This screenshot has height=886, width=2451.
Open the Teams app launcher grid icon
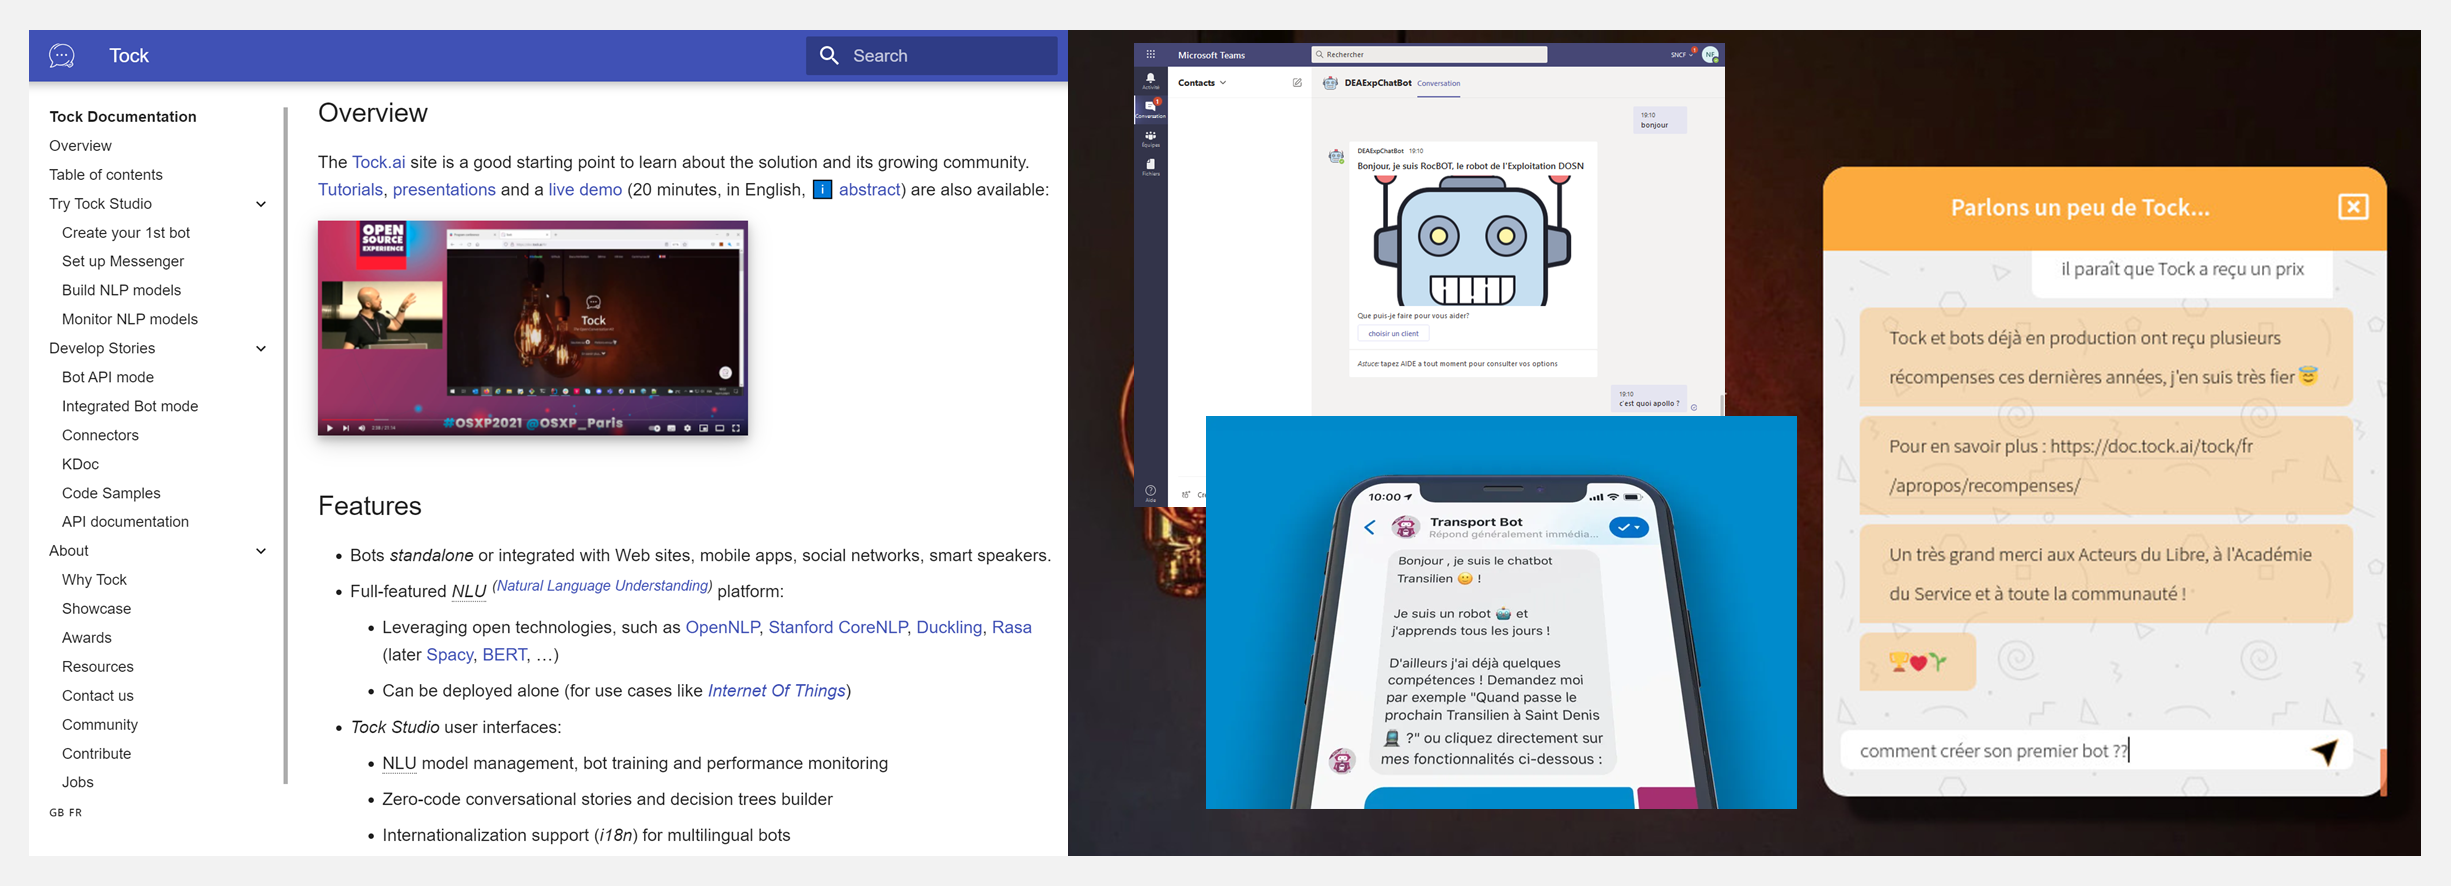click(x=1151, y=55)
